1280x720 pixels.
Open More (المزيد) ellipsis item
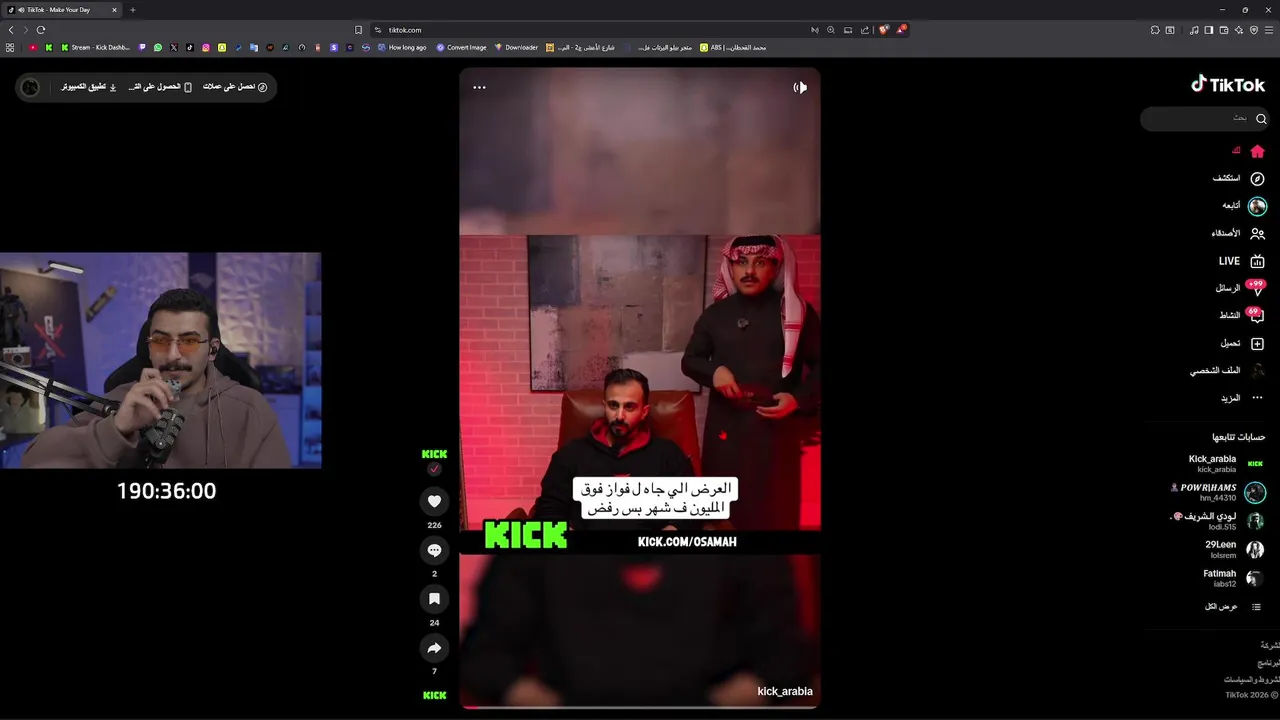point(1242,398)
